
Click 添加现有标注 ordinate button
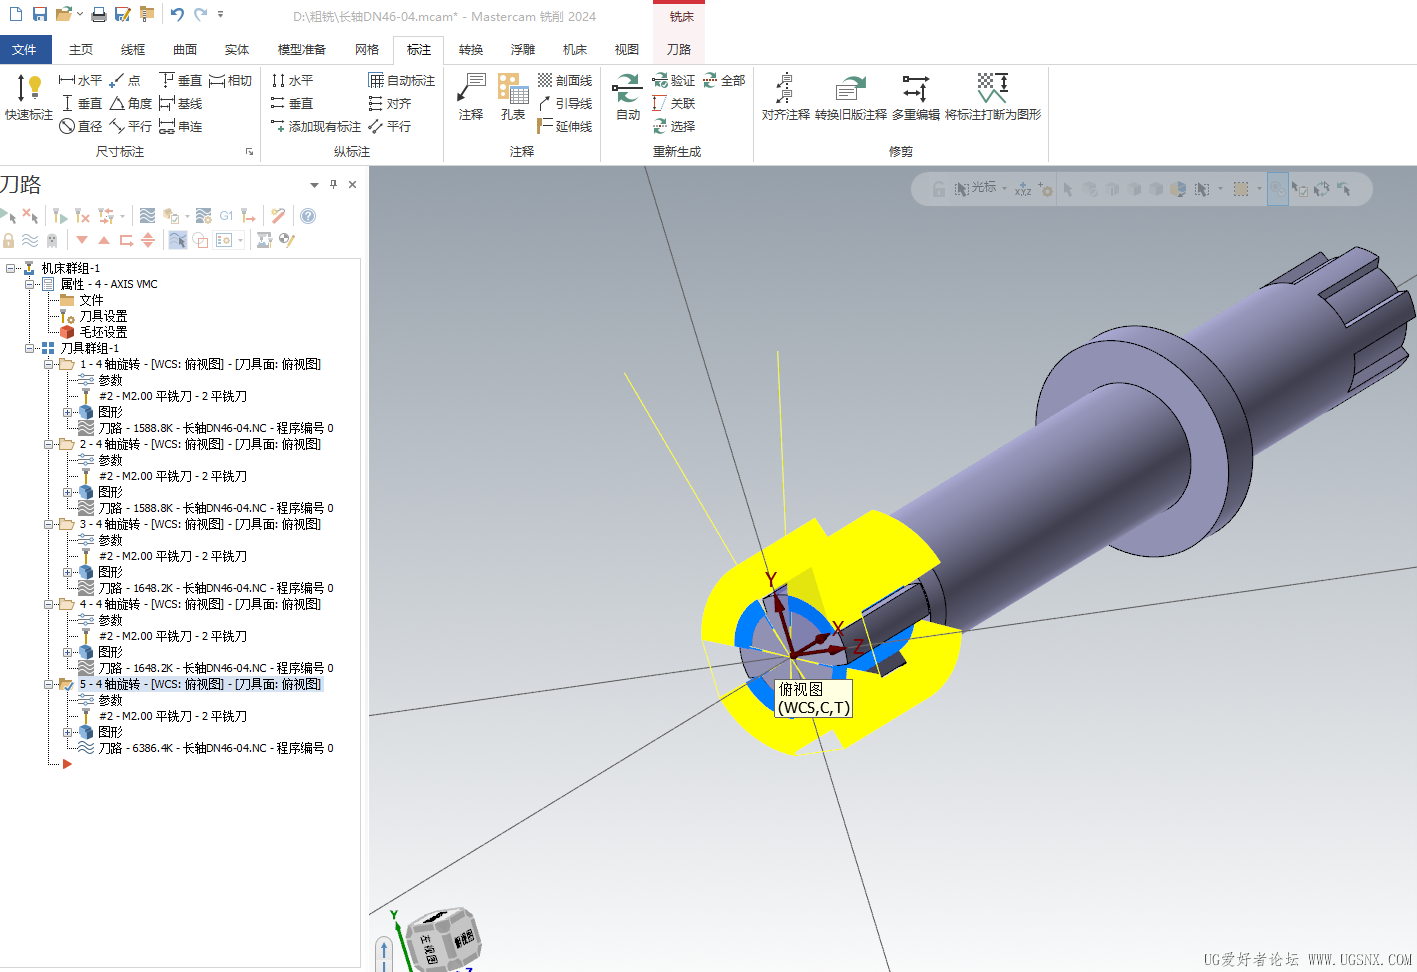pos(316,126)
